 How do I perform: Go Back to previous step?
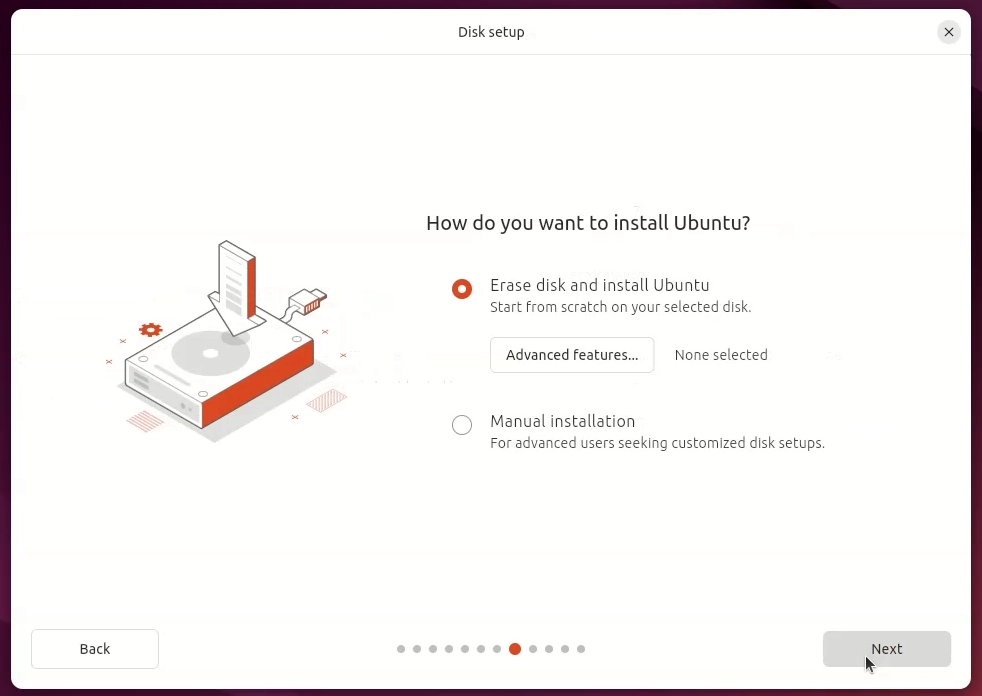(95, 649)
